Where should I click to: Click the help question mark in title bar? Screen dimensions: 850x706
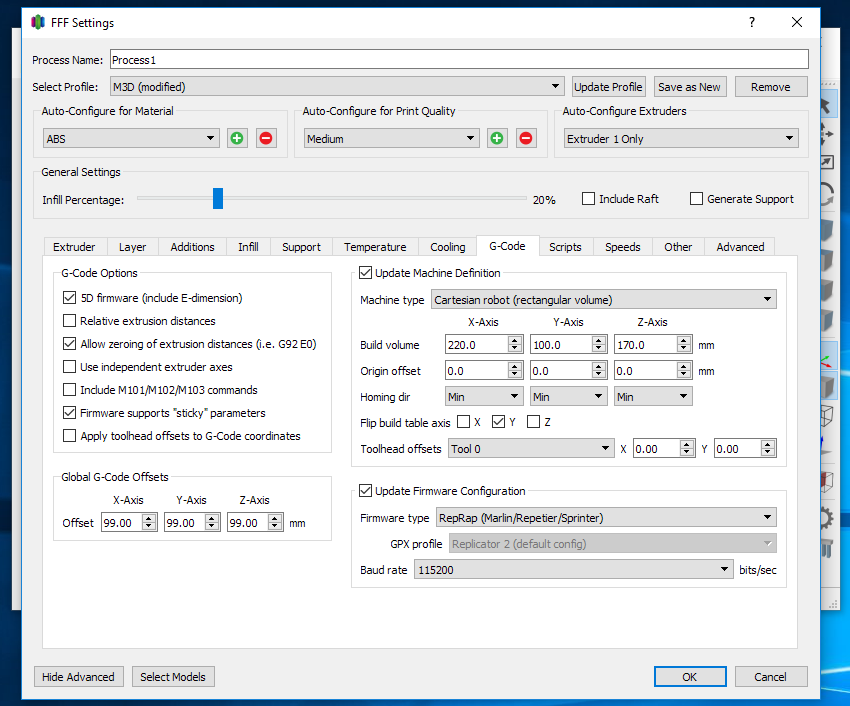coord(752,22)
